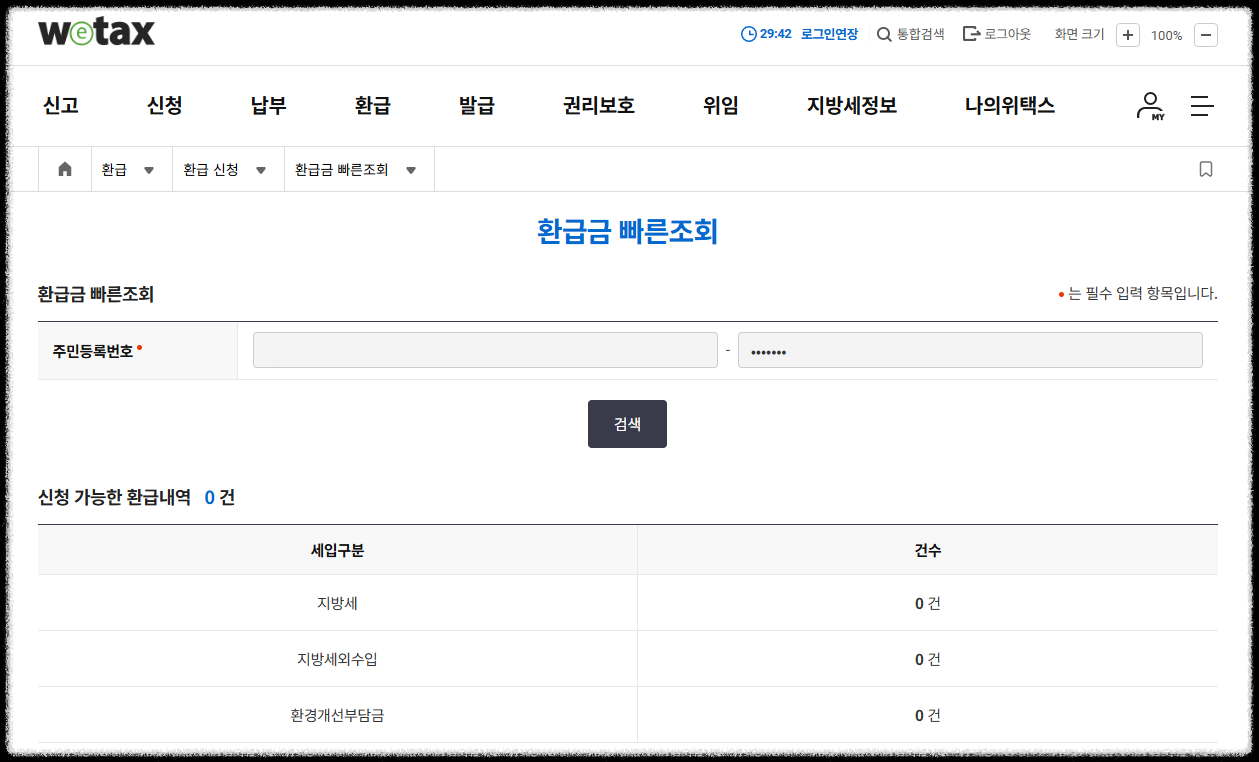
Task: Click the 세입구분 column header
Action: (337, 550)
